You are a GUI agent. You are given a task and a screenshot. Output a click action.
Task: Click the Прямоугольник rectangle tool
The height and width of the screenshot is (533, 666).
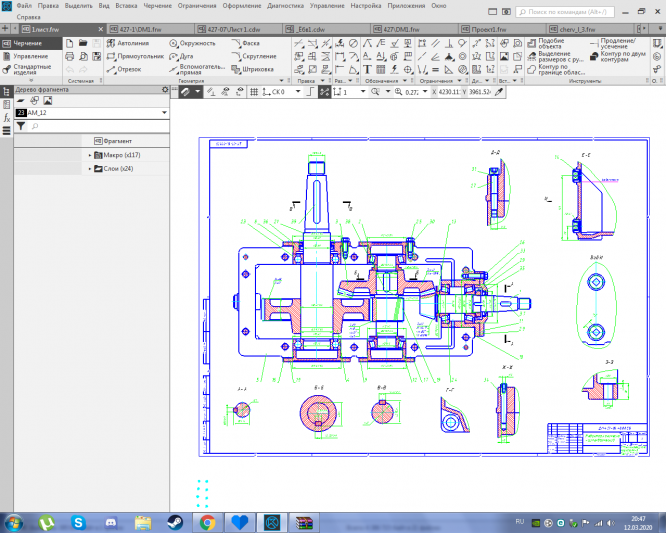tap(139, 57)
